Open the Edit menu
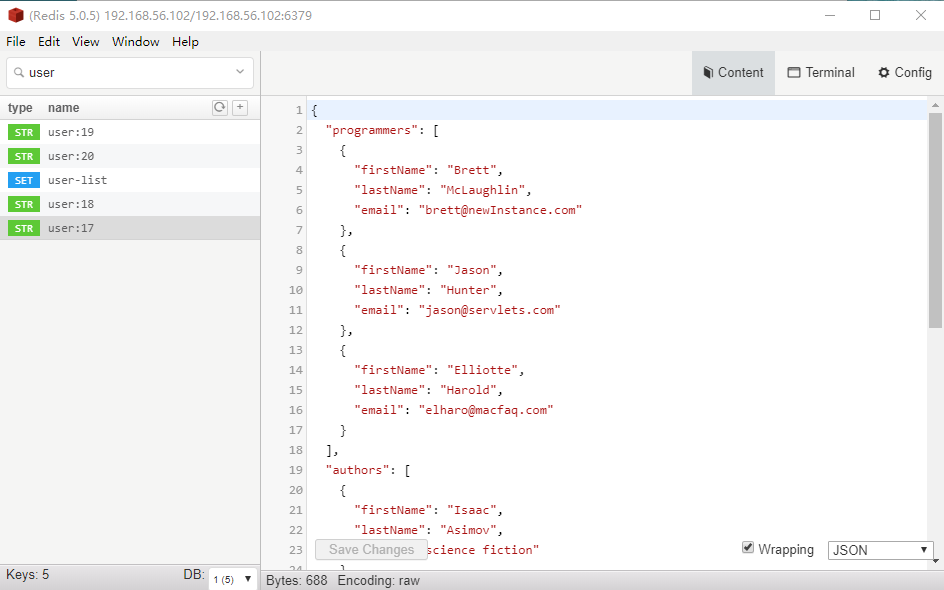Screen dimensions: 944x590 tap(49, 42)
